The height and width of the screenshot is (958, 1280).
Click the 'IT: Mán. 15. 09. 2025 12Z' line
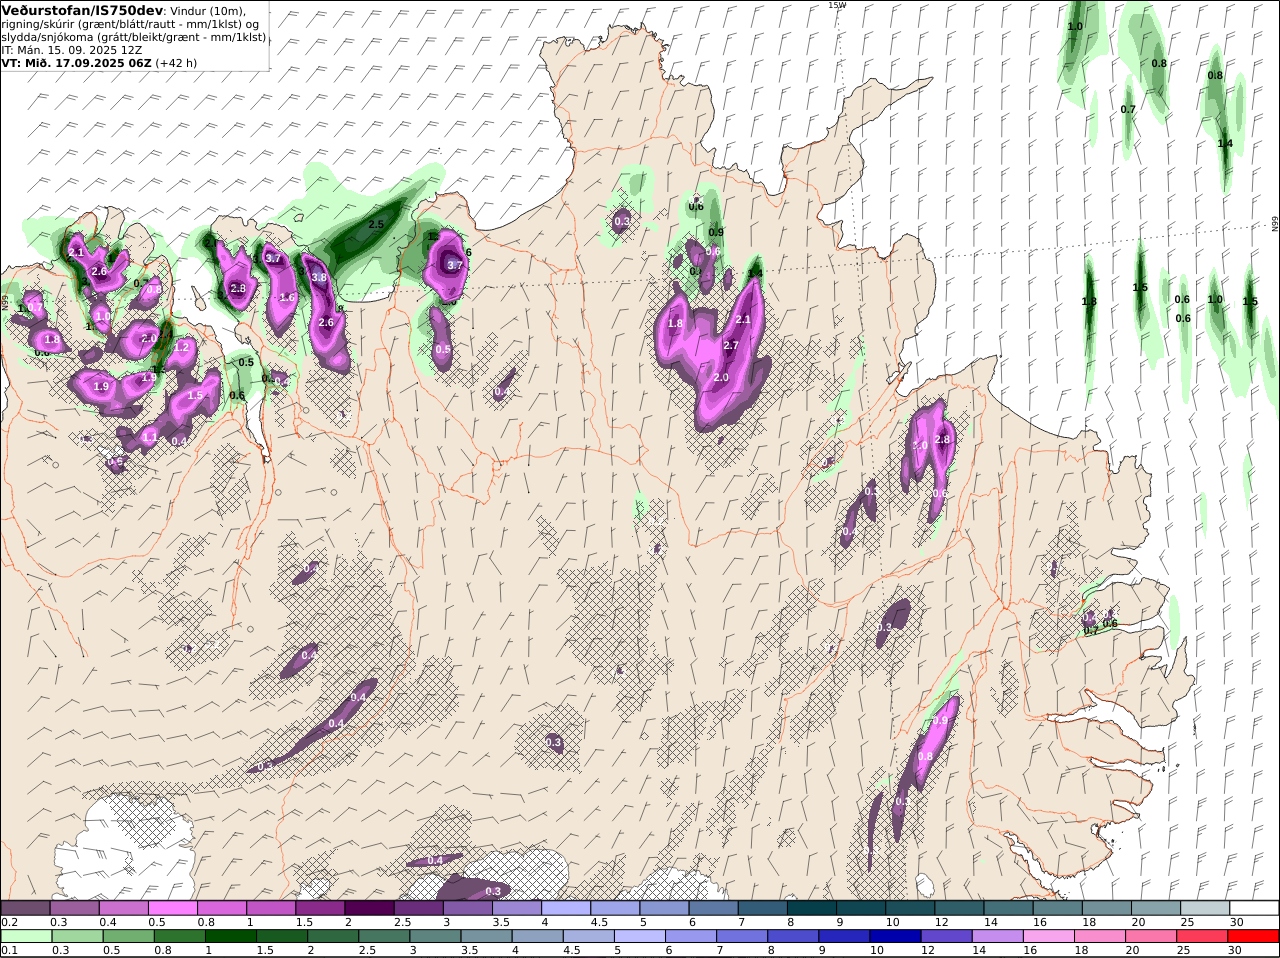pyautogui.click(x=72, y=49)
